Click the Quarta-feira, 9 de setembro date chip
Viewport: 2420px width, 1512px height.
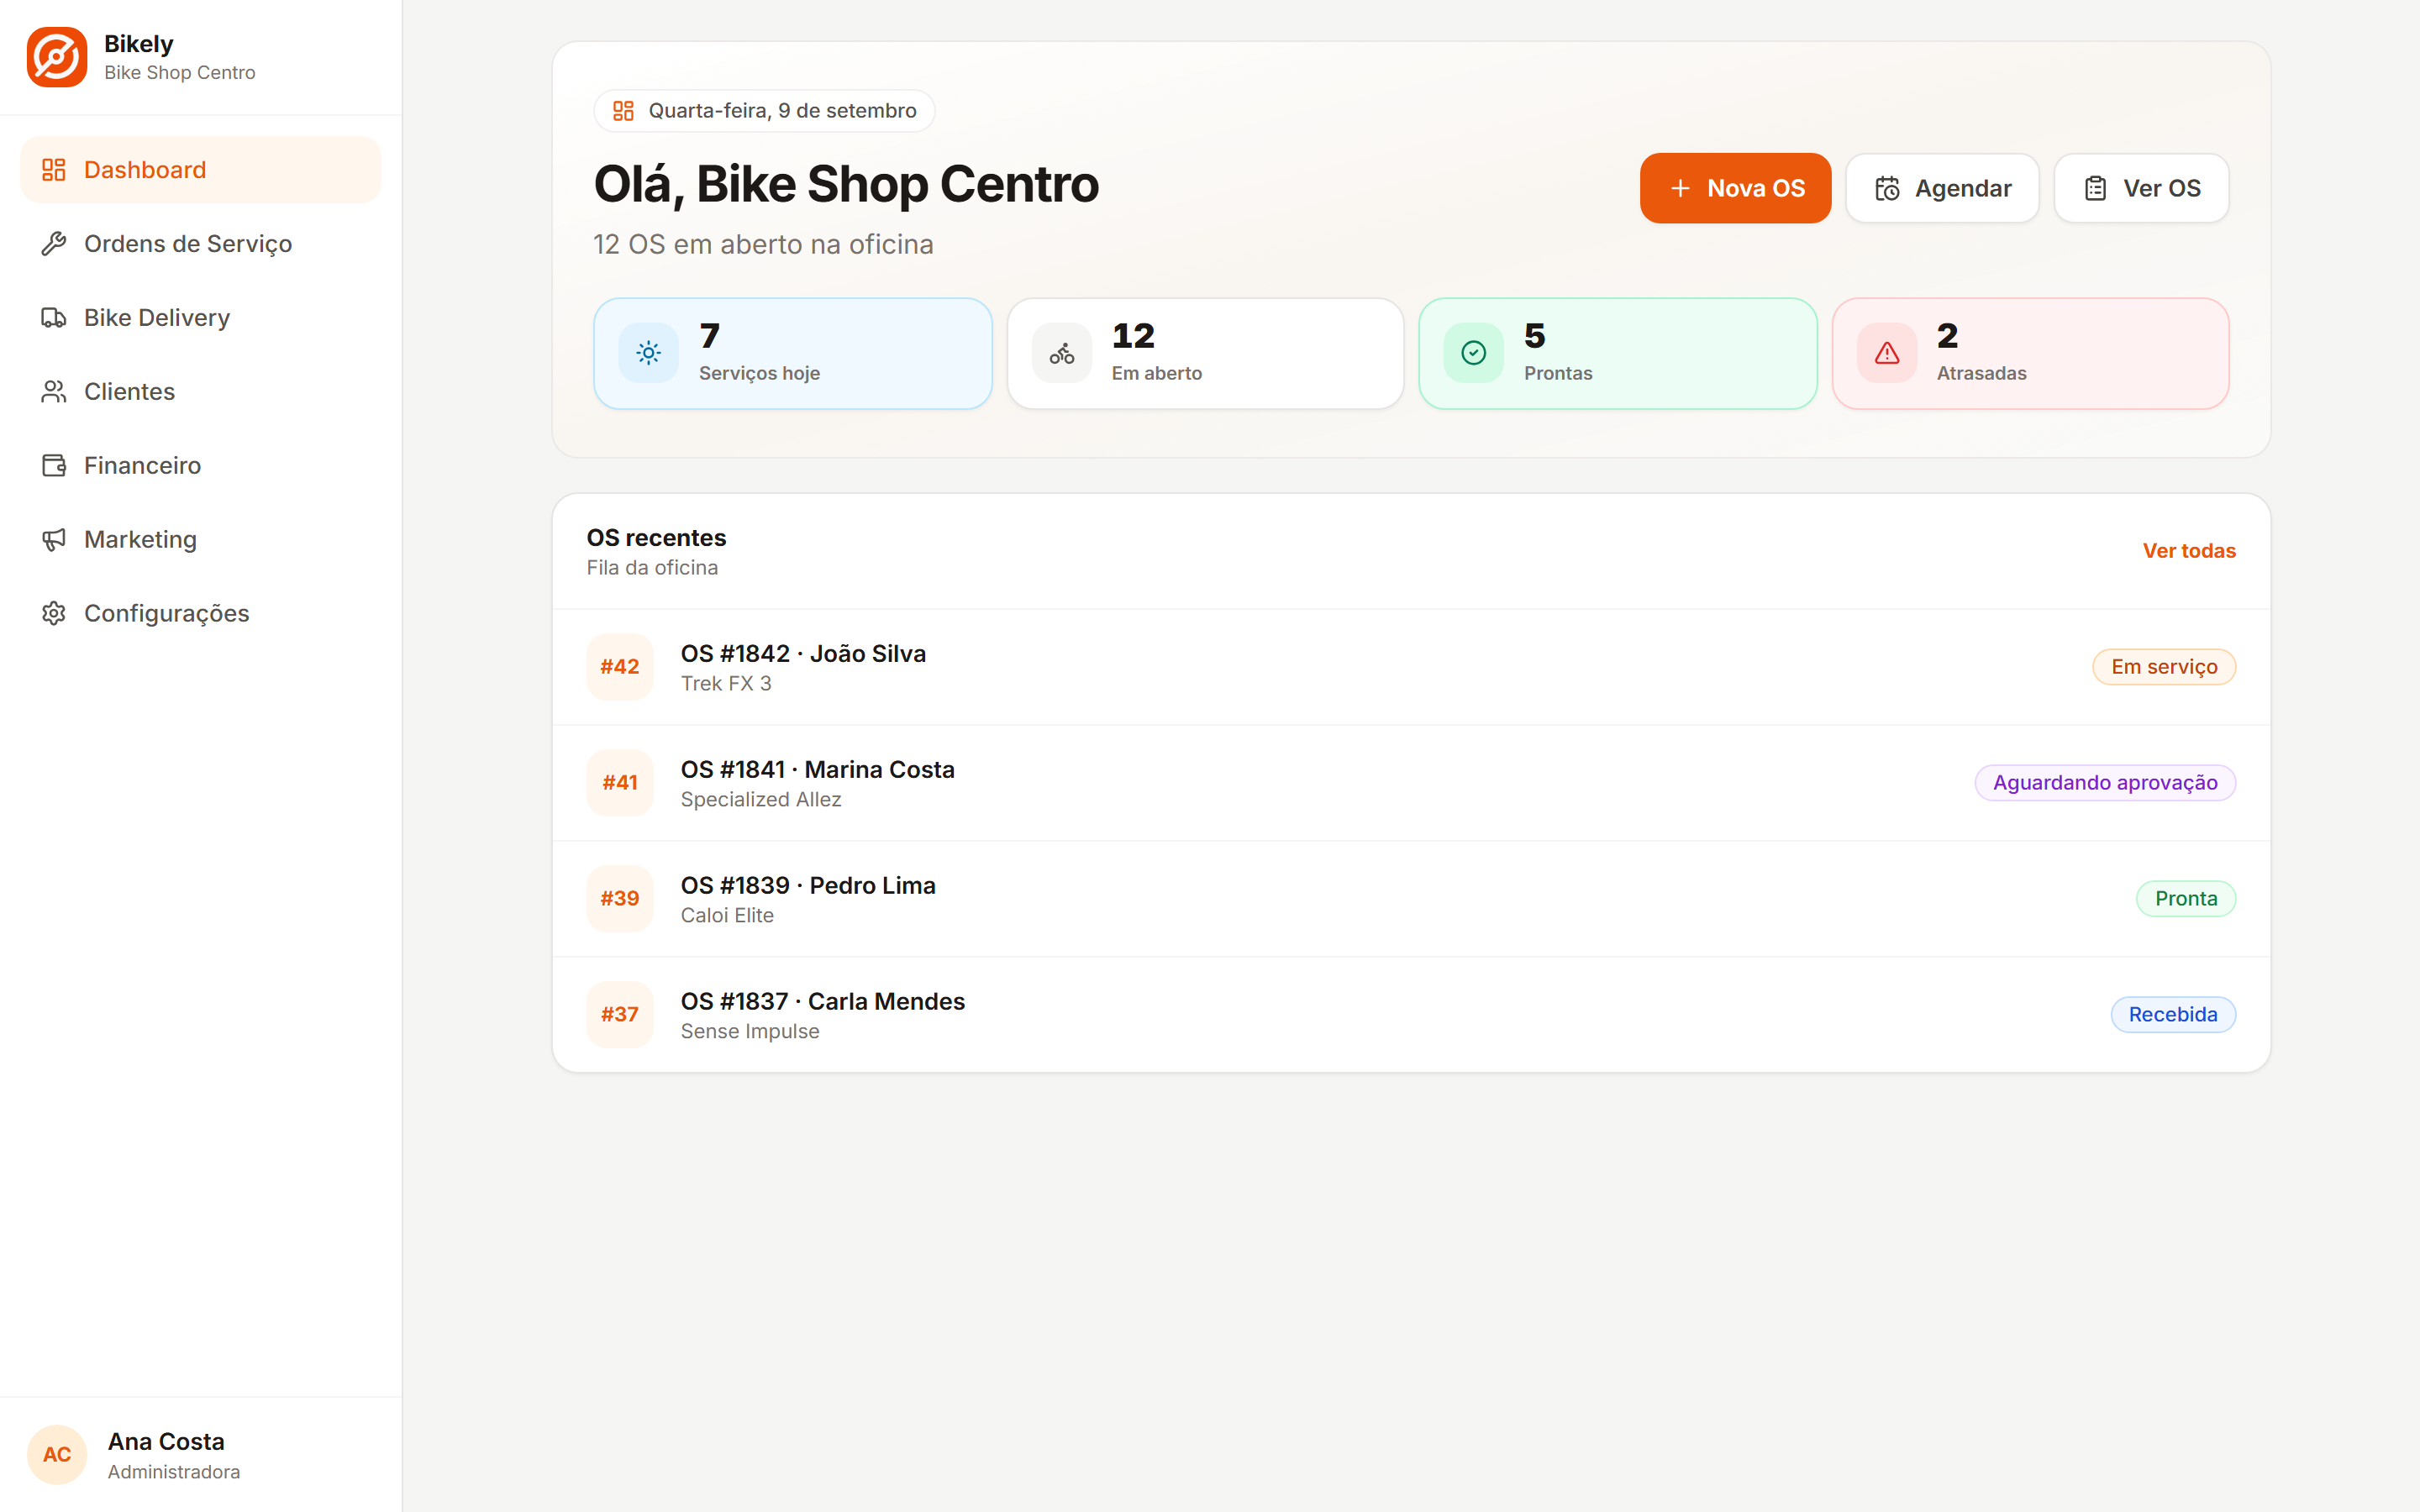click(764, 111)
